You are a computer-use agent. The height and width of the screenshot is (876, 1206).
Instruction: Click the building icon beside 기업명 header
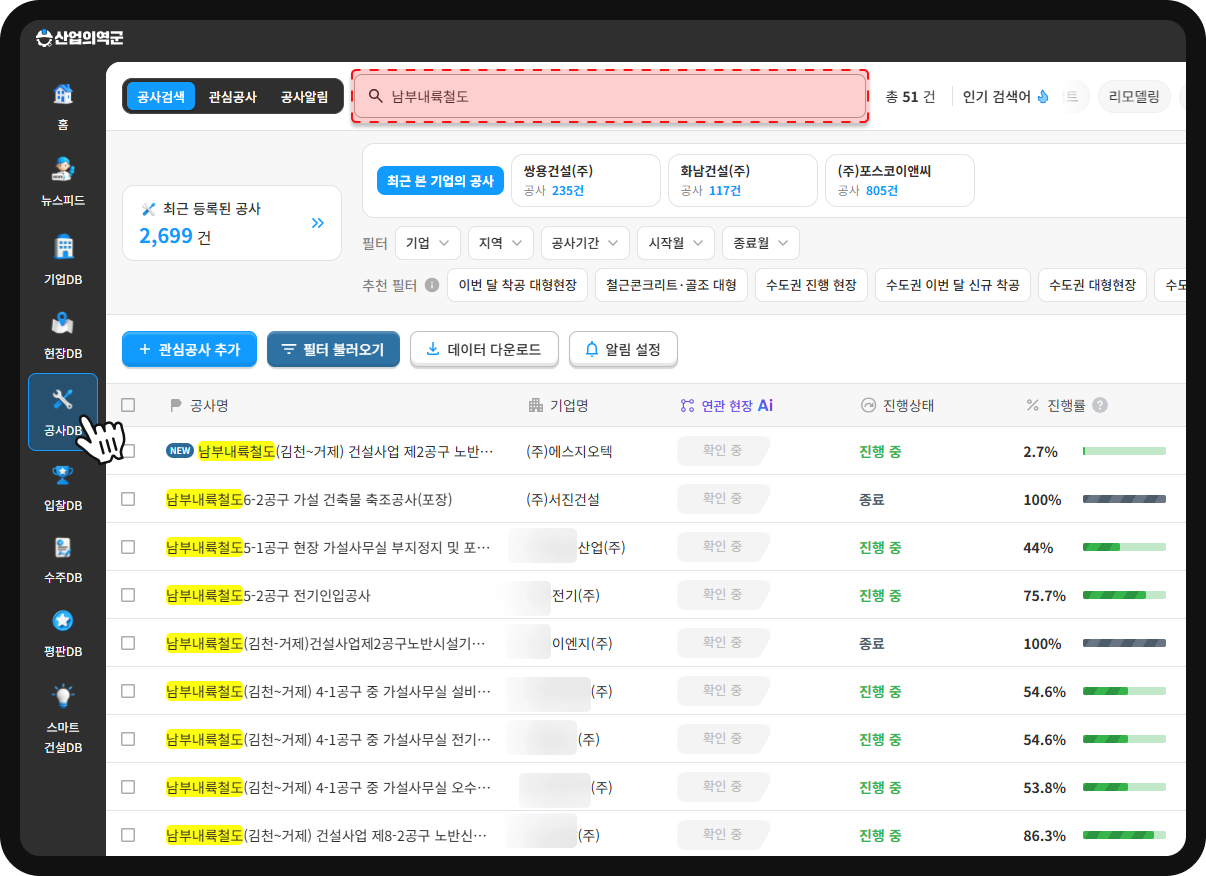pos(535,405)
